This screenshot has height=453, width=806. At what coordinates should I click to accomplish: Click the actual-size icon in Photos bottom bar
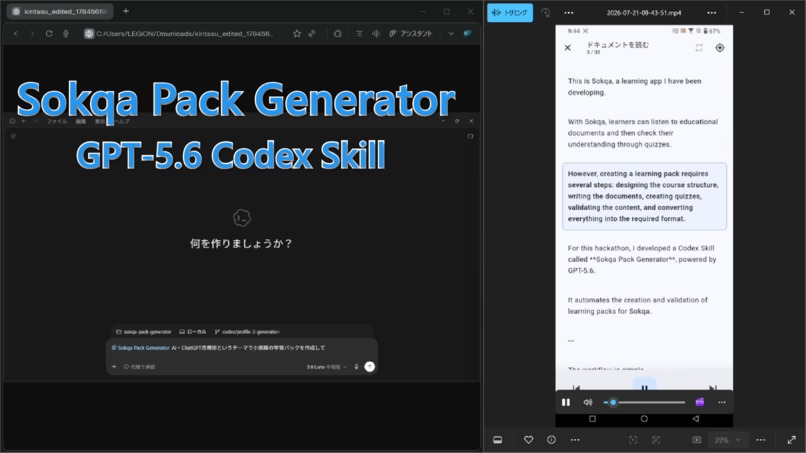tap(656, 440)
